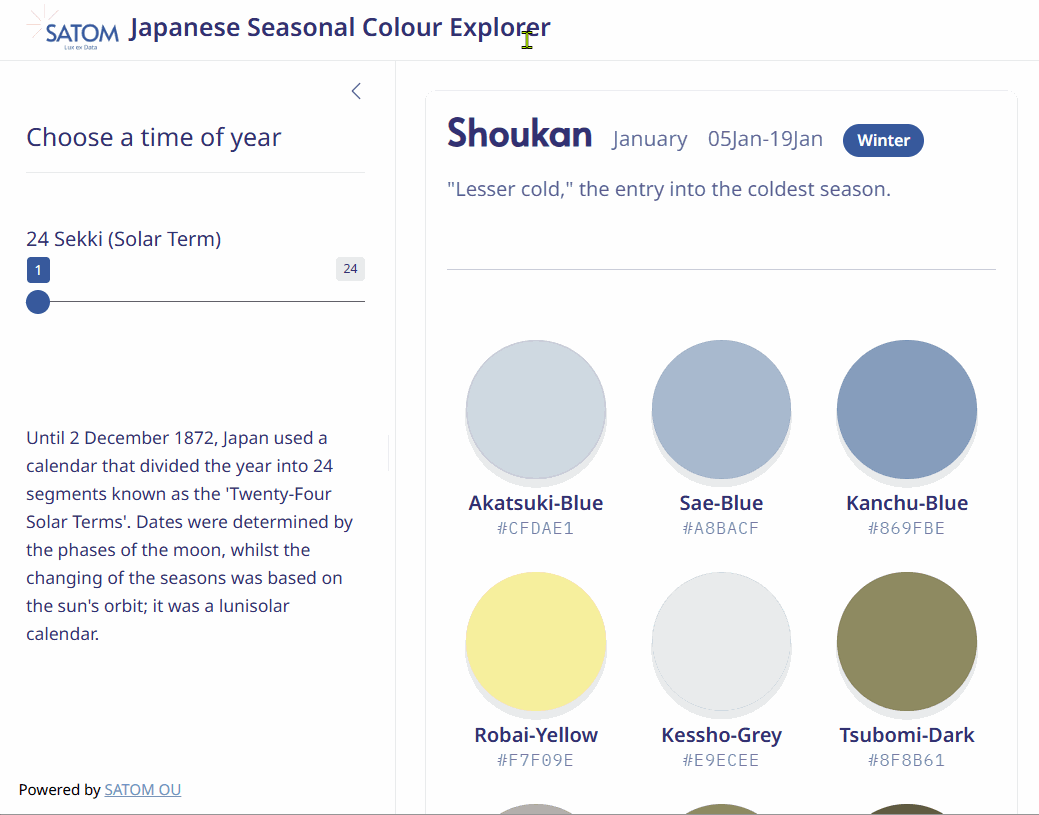Screen dimensions: 1039x815
Task: Click the hex code #869FBE
Action: 906,528
